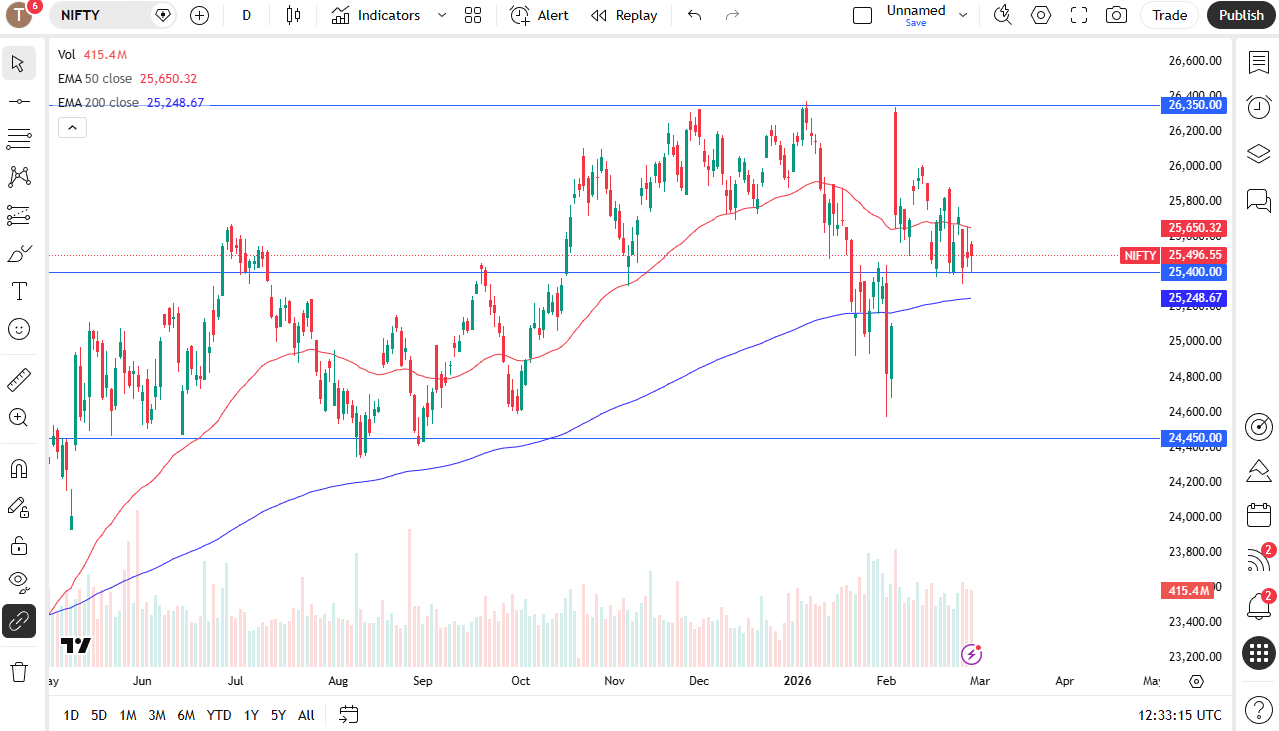Open the go to date calendar
Image resolution: width=1279 pixels, height=731 pixels.
(x=348, y=715)
